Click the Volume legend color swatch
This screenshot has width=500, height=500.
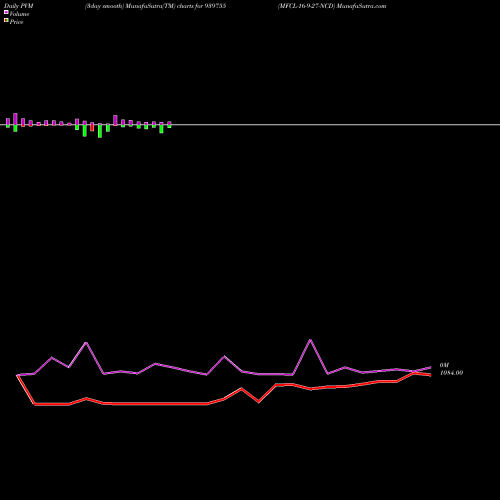click(x=6, y=12)
